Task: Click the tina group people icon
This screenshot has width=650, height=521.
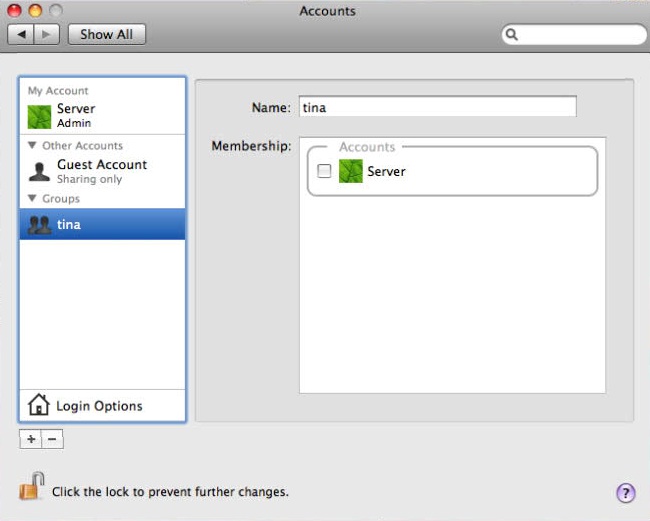Action: click(x=39, y=225)
